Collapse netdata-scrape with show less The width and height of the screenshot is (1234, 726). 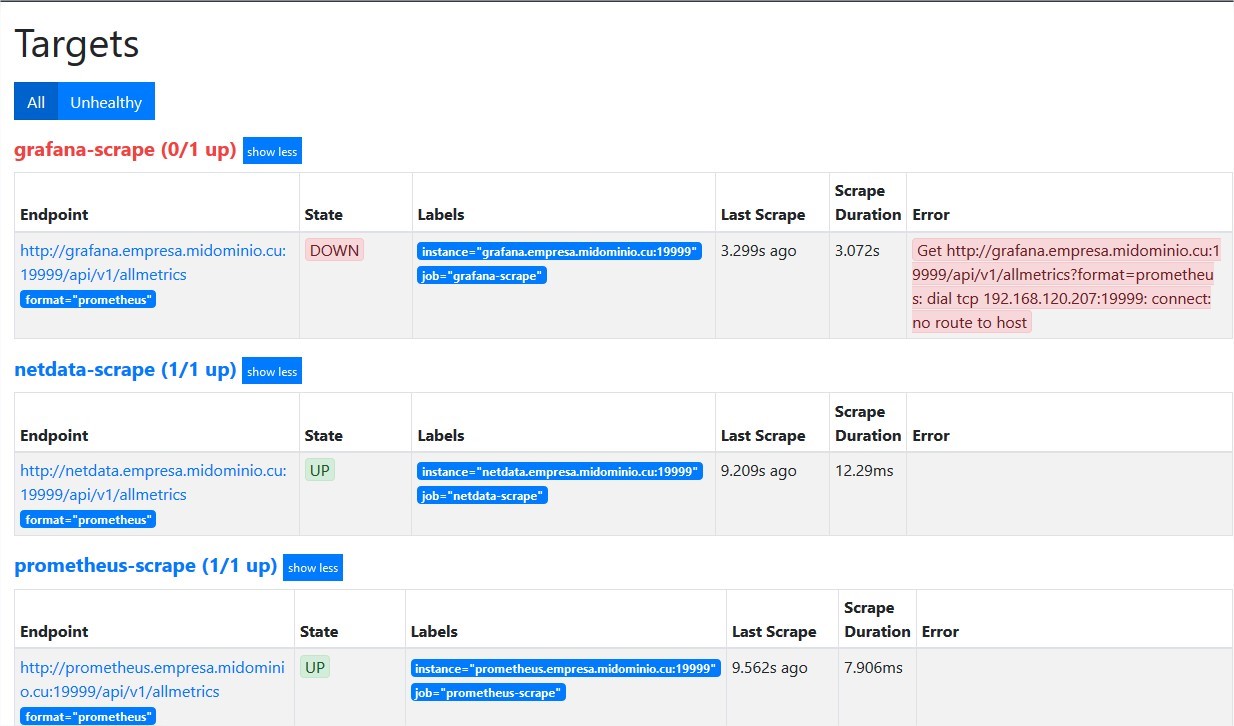coord(272,372)
